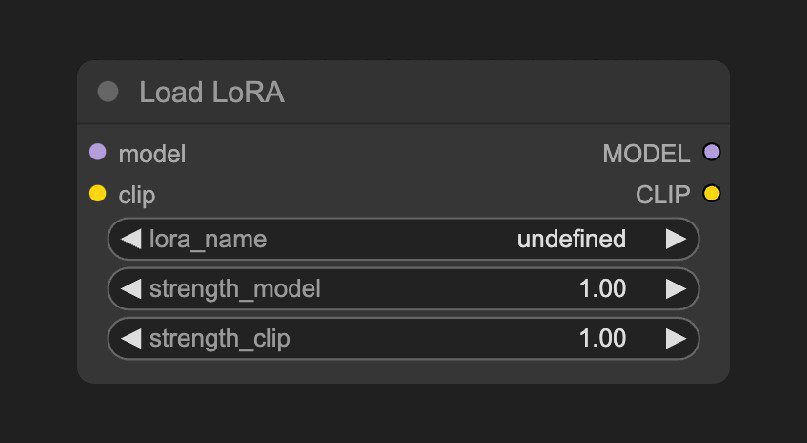Click the strength_clip 1.00 value
Image resolution: width=807 pixels, height=443 pixels.
coord(603,339)
